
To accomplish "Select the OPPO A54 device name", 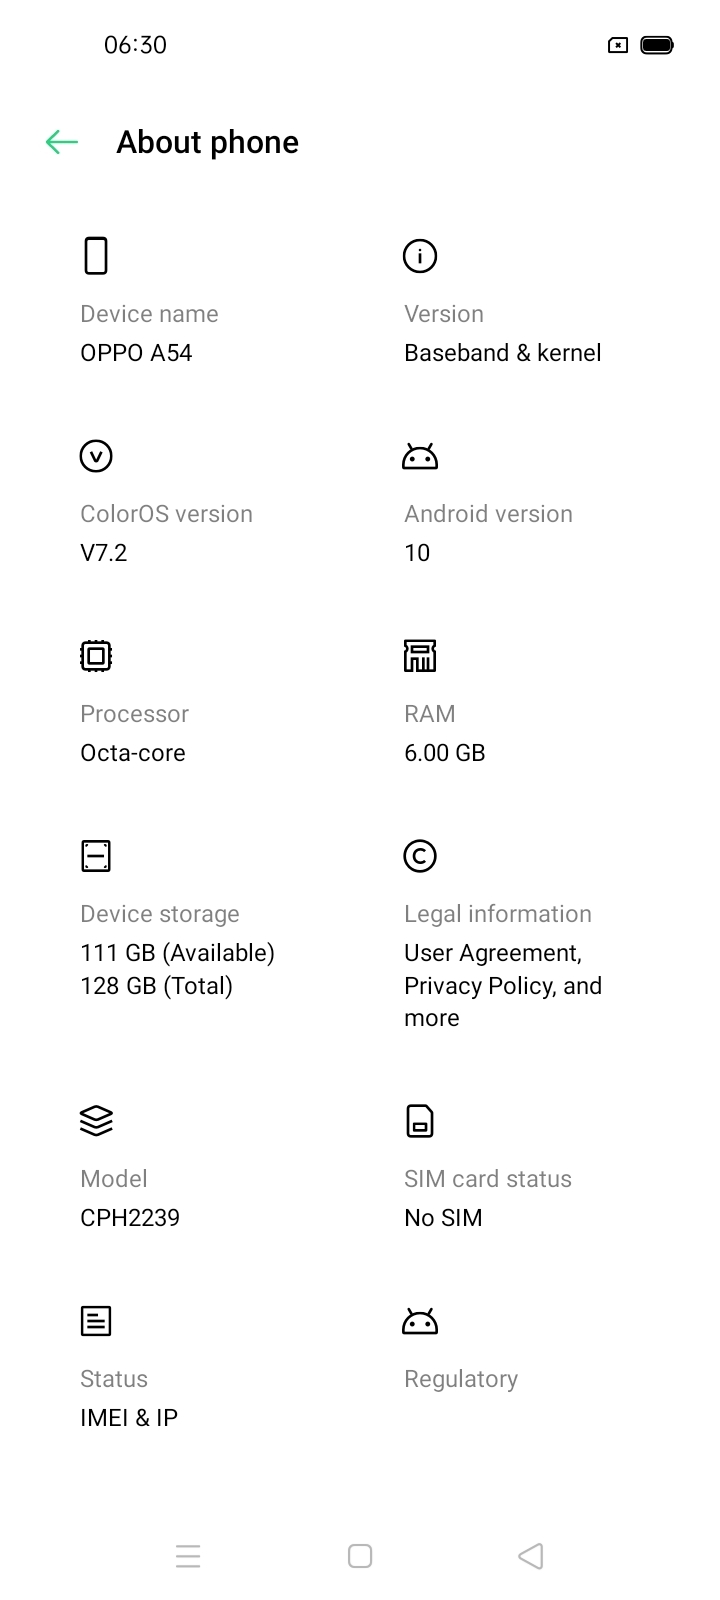I will pos(136,353).
